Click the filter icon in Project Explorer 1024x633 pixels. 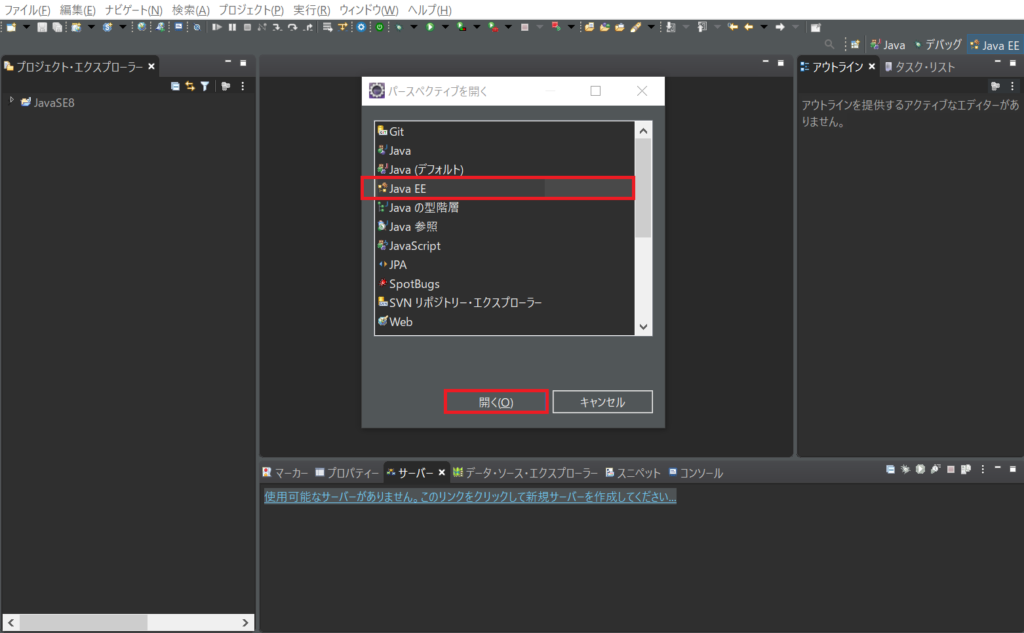tap(204, 87)
